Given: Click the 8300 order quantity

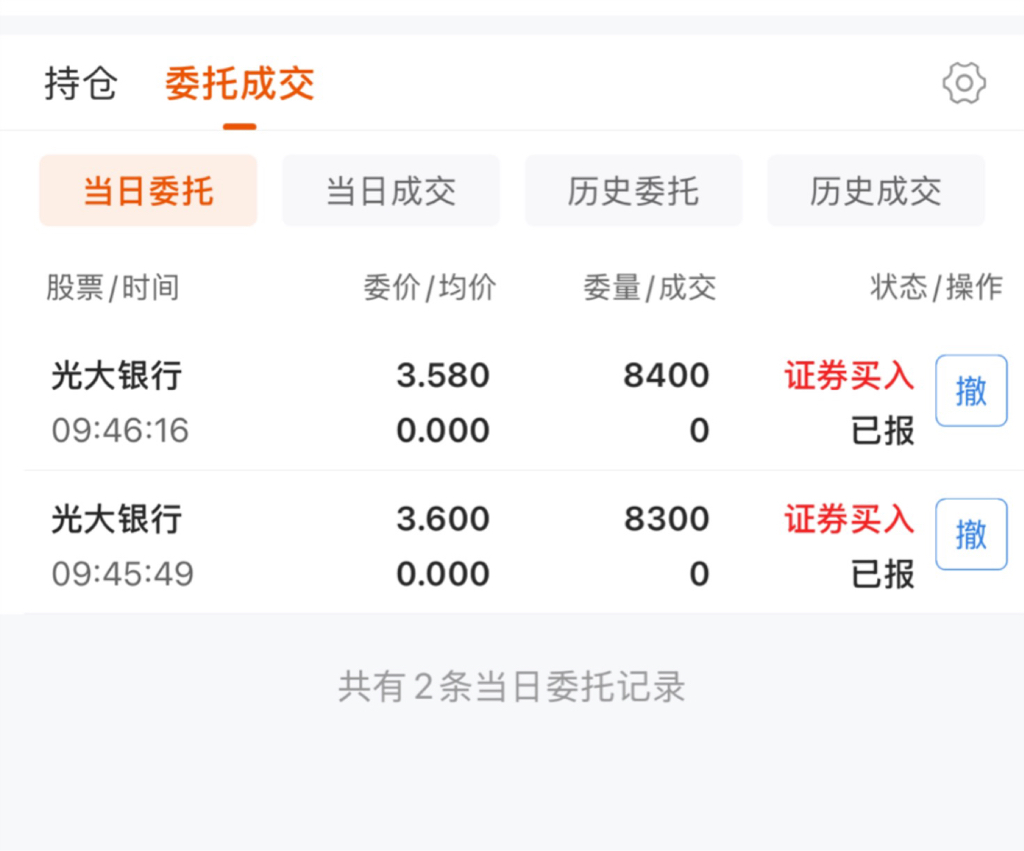Looking at the screenshot, I should tap(666, 519).
